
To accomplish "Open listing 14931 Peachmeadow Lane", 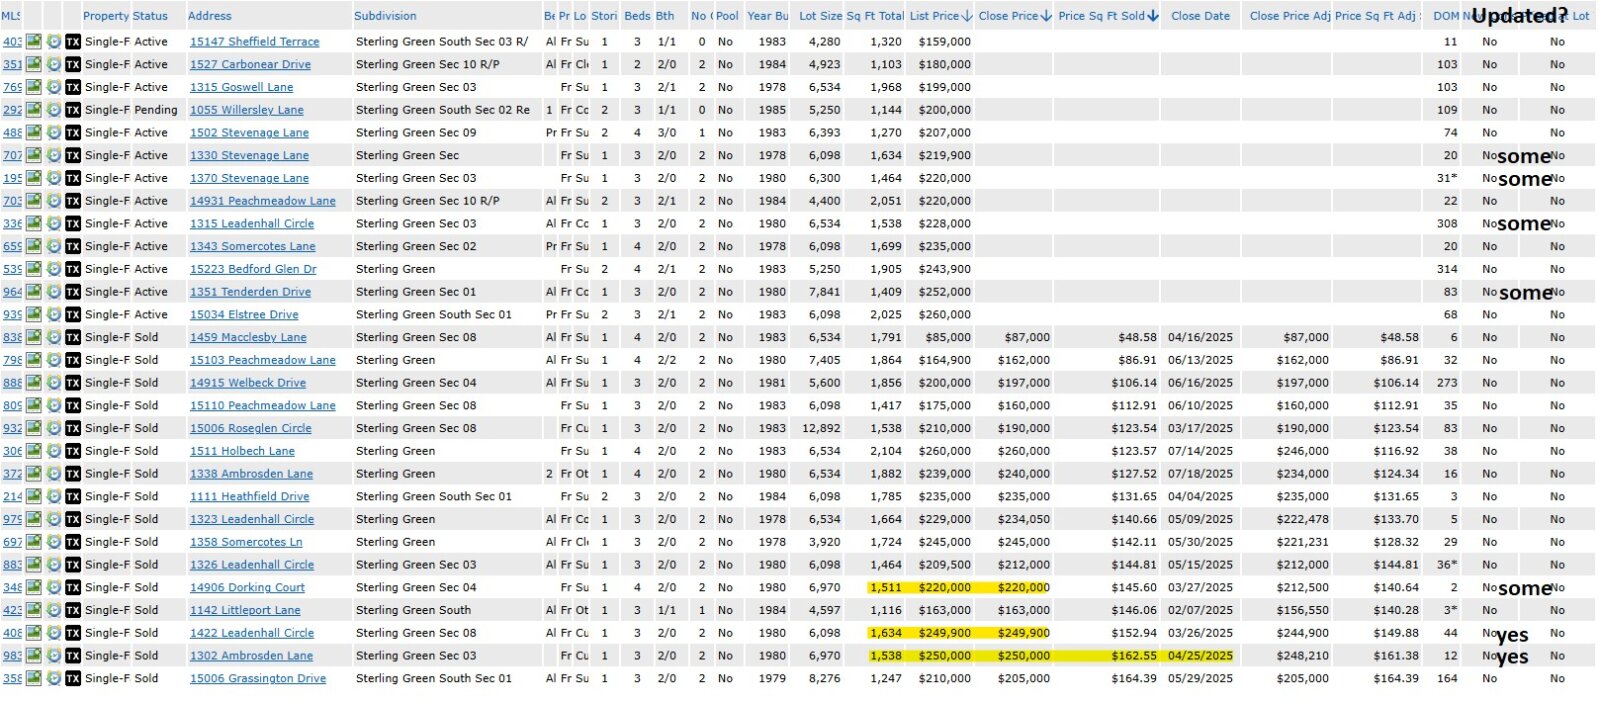I will [x=263, y=201].
